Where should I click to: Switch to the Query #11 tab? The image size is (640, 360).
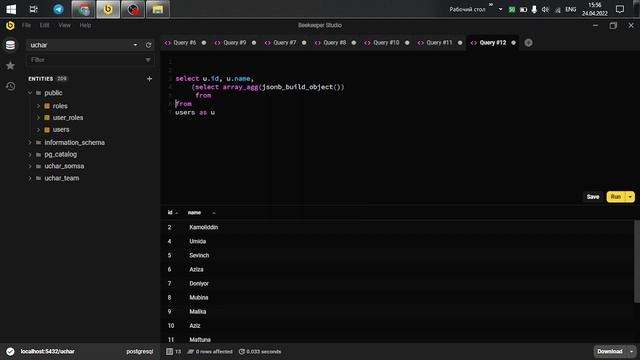point(439,42)
